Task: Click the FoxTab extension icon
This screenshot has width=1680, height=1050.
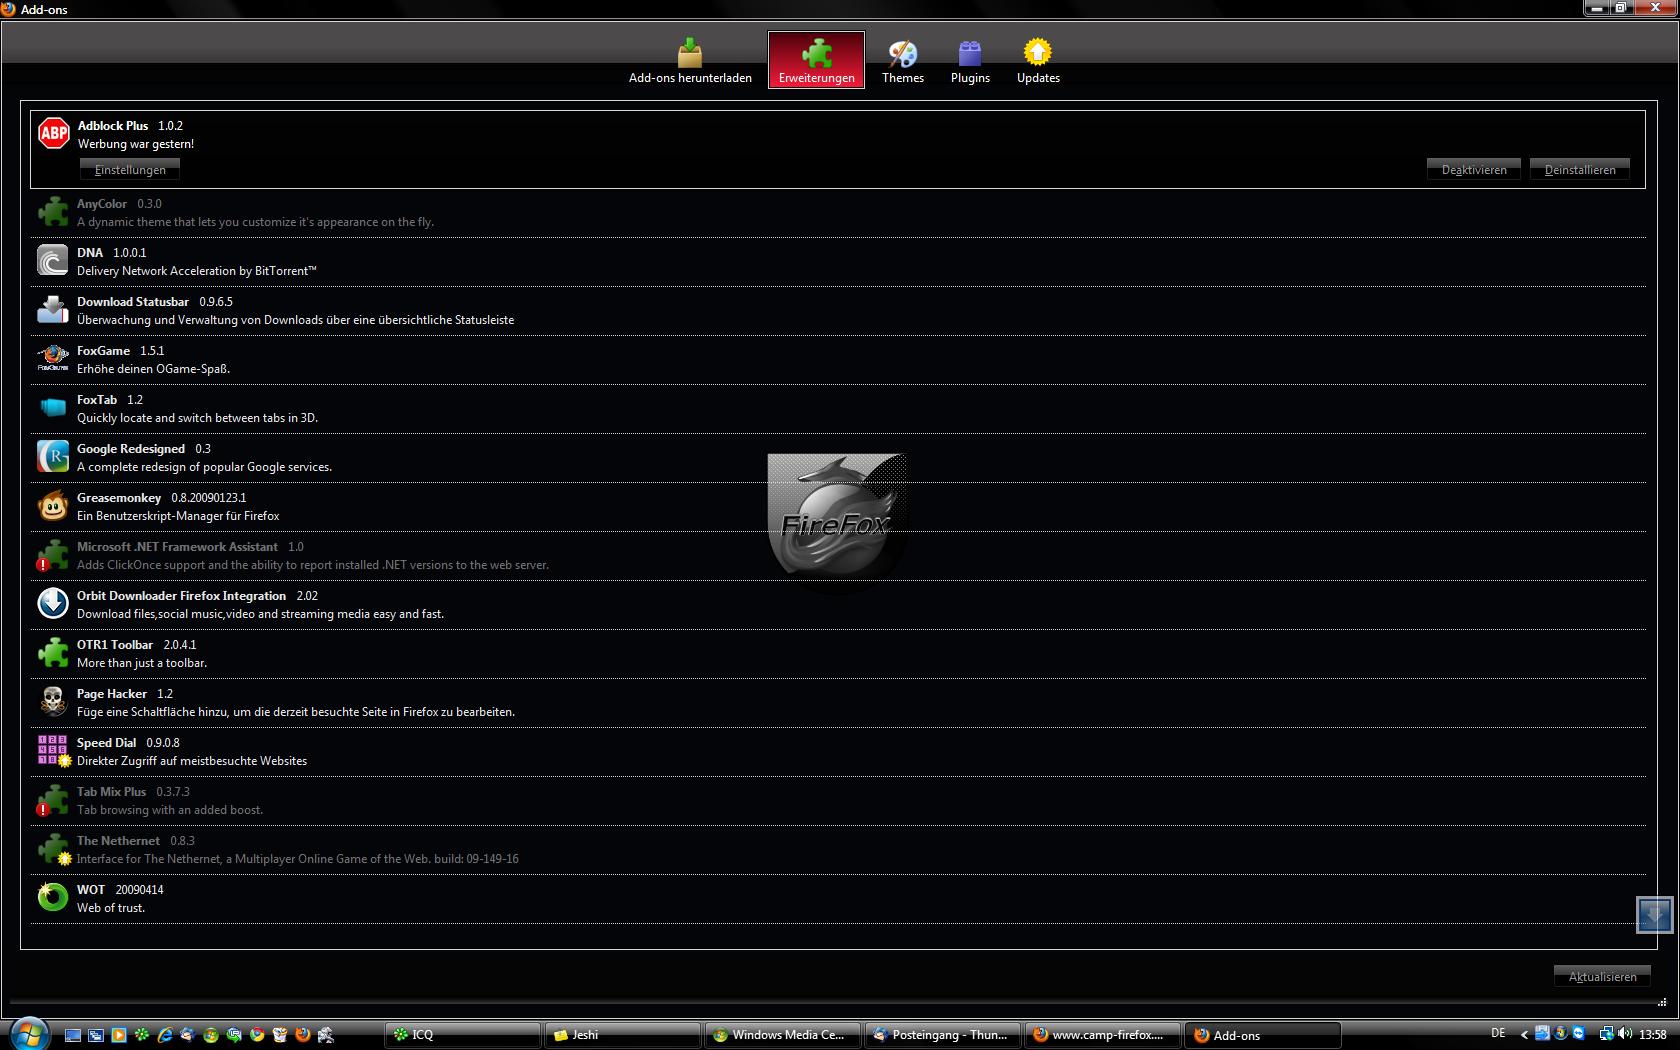Action: [53, 408]
